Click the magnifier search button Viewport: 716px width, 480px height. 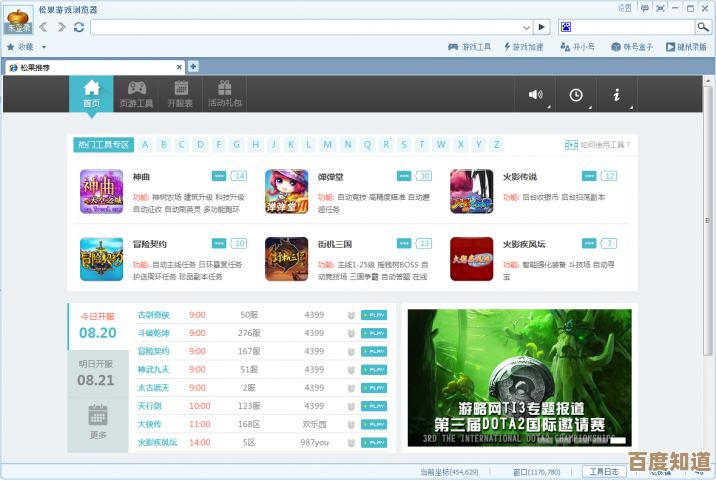tap(703, 27)
